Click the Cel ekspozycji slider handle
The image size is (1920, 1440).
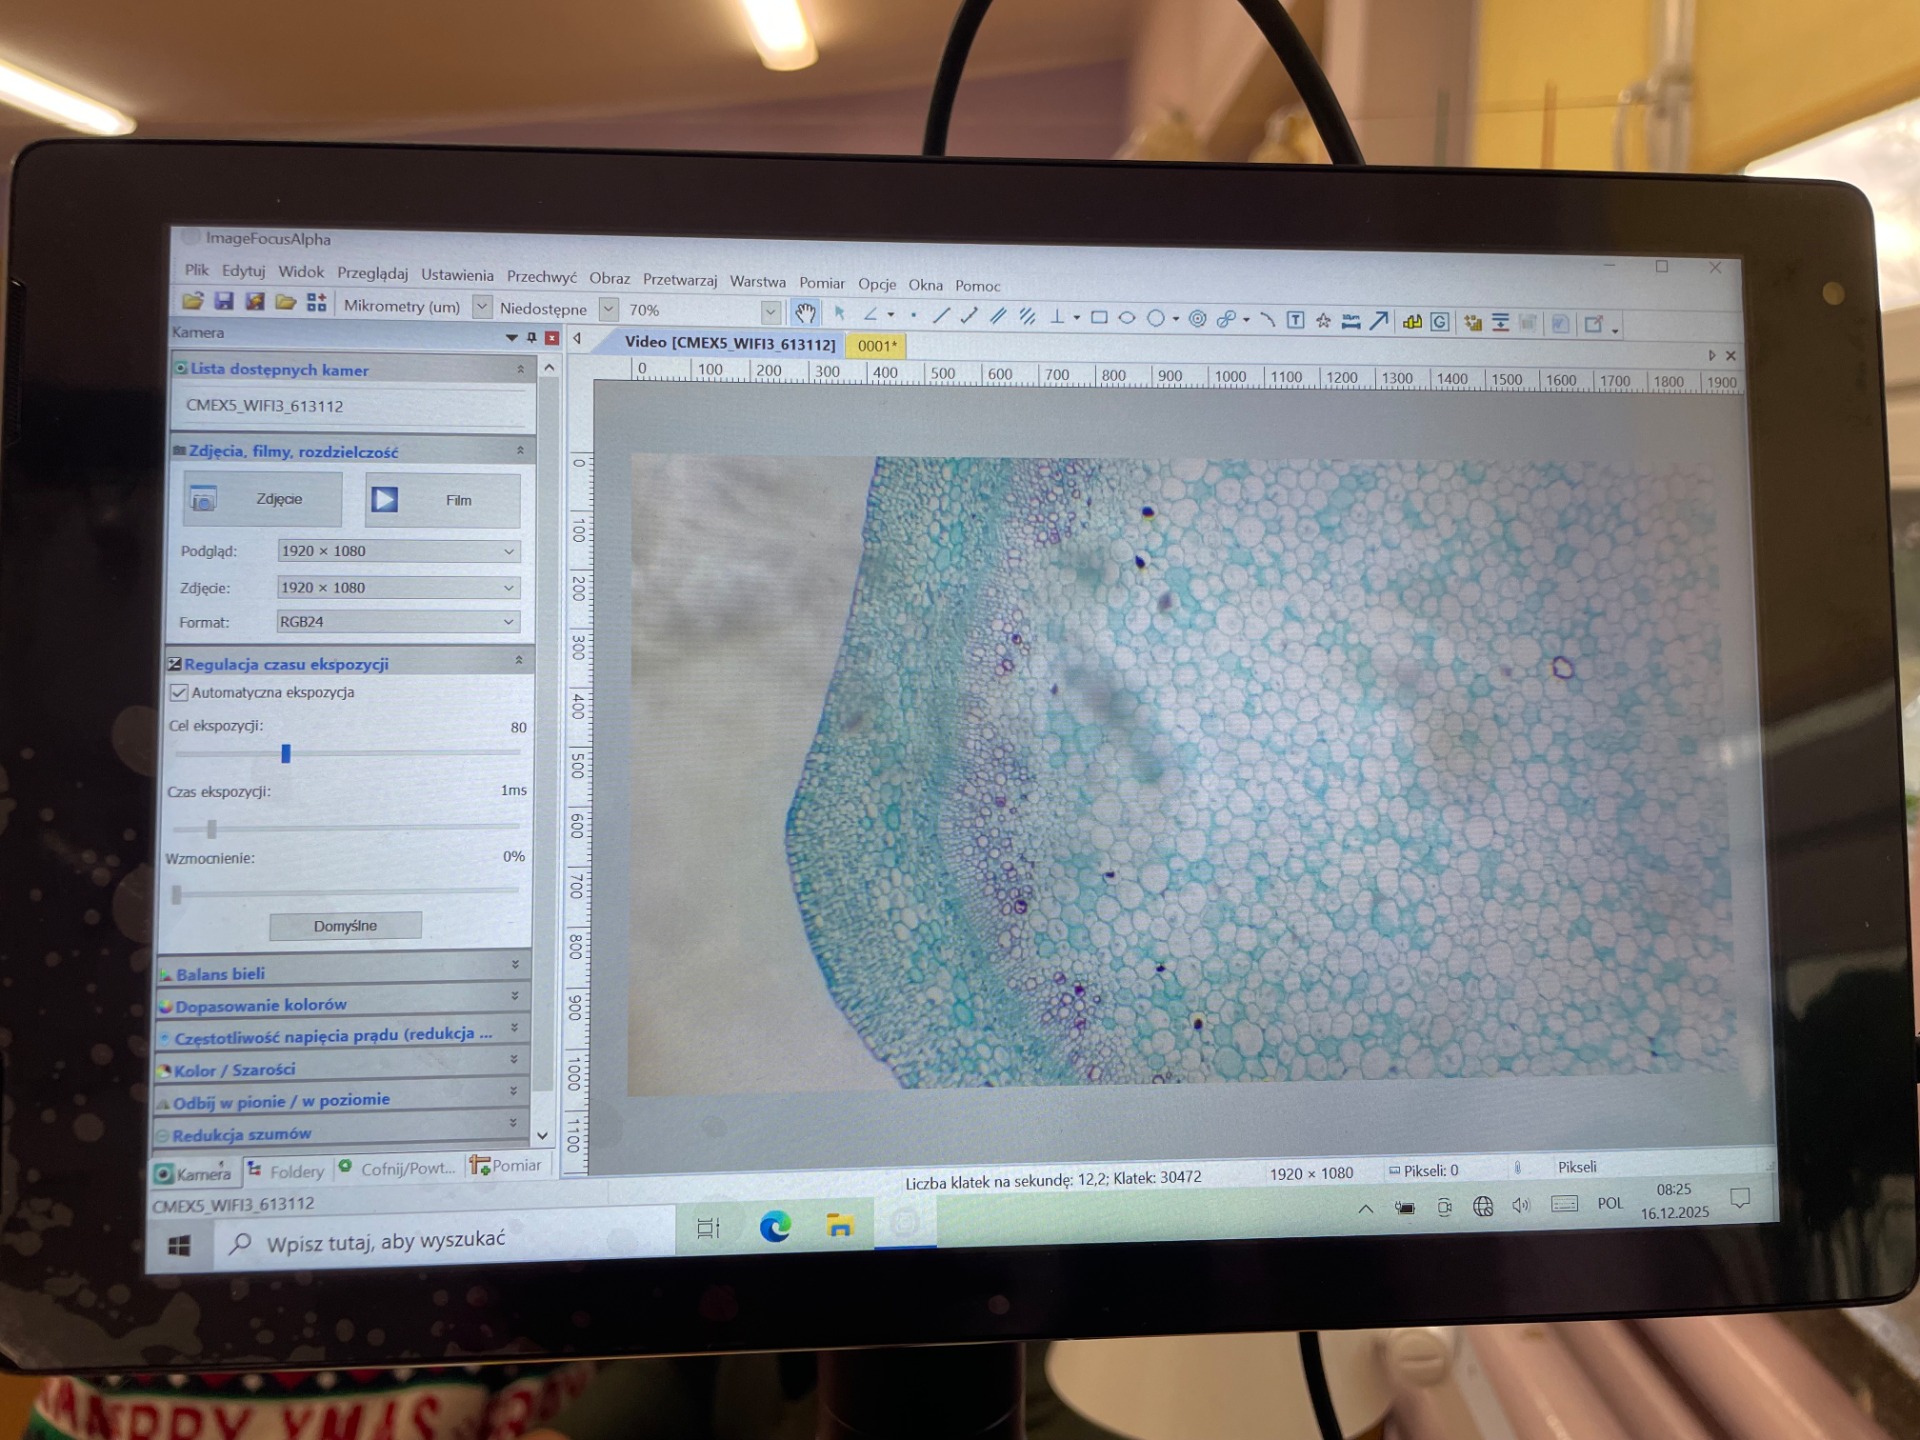[286, 753]
